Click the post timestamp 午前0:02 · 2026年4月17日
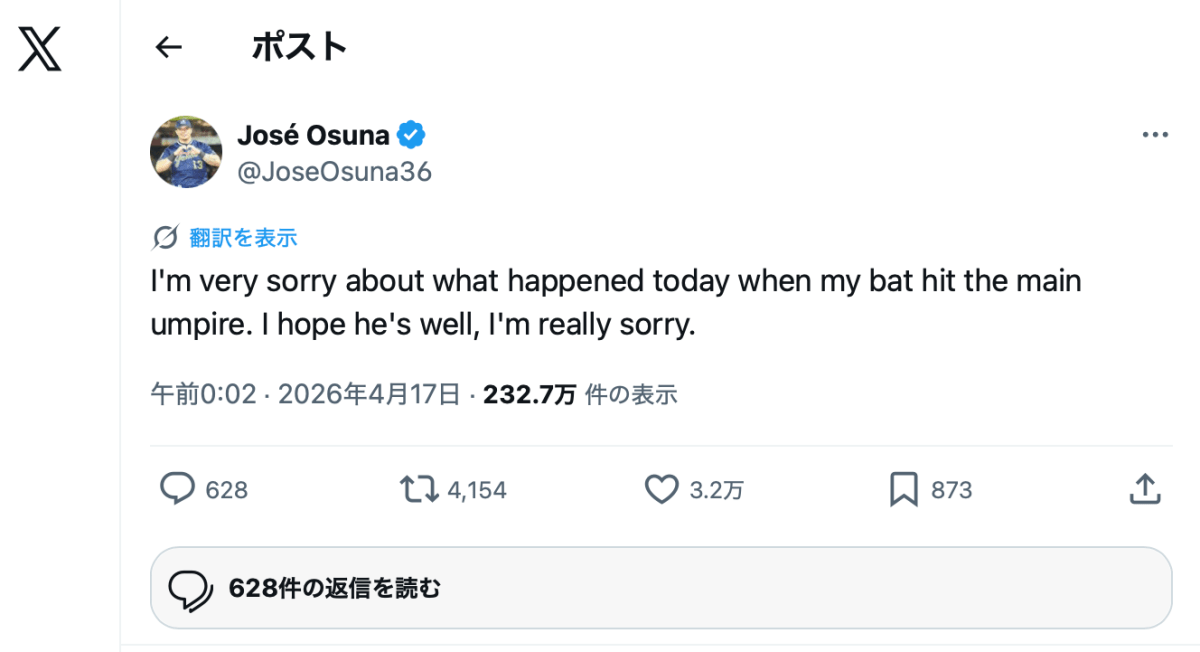This screenshot has width=1200, height=652. pos(304,395)
